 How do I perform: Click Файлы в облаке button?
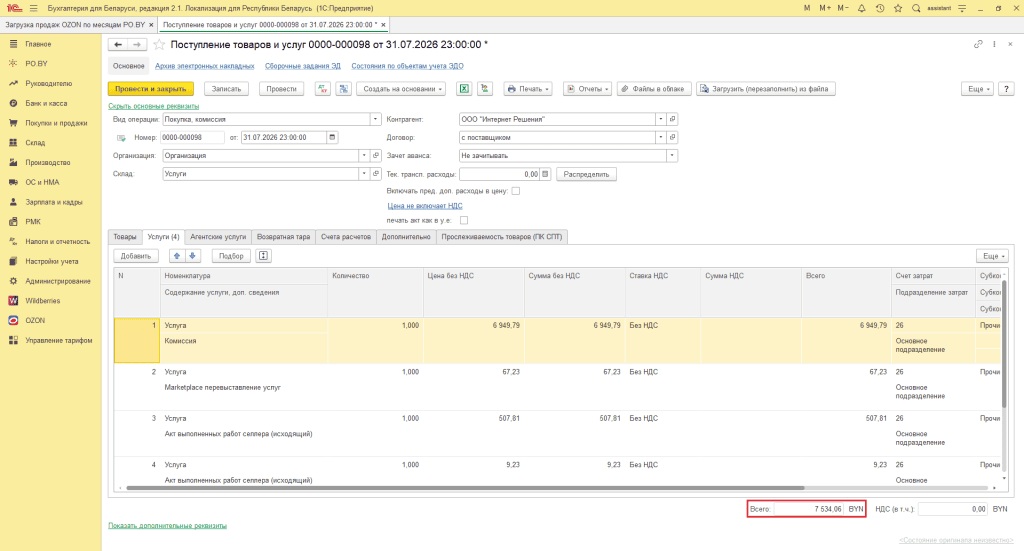point(653,89)
